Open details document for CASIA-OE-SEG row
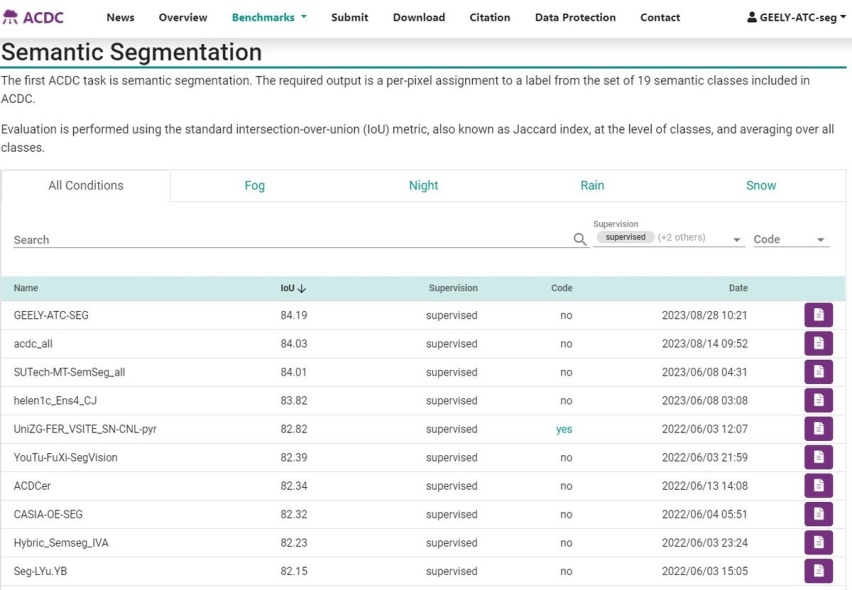The height and width of the screenshot is (590, 852). coord(818,514)
